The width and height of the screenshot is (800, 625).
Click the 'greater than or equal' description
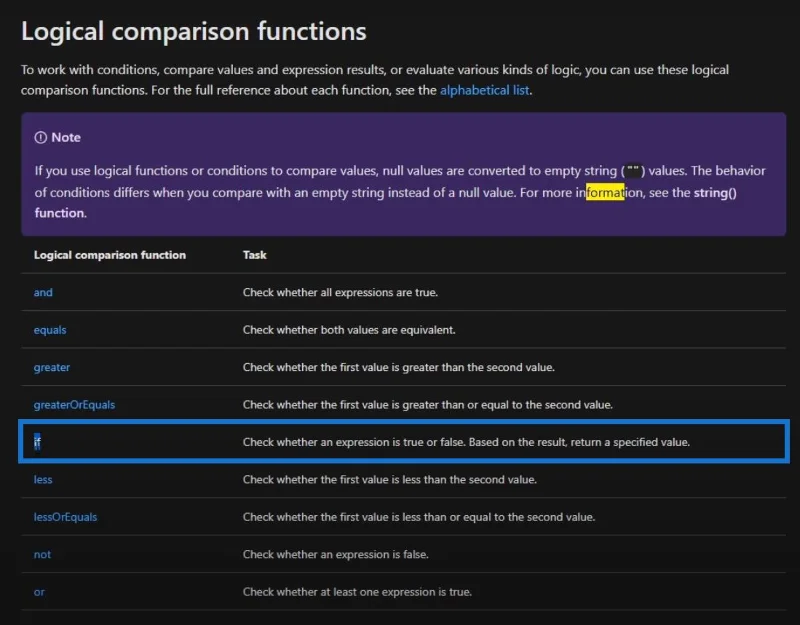point(428,405)
